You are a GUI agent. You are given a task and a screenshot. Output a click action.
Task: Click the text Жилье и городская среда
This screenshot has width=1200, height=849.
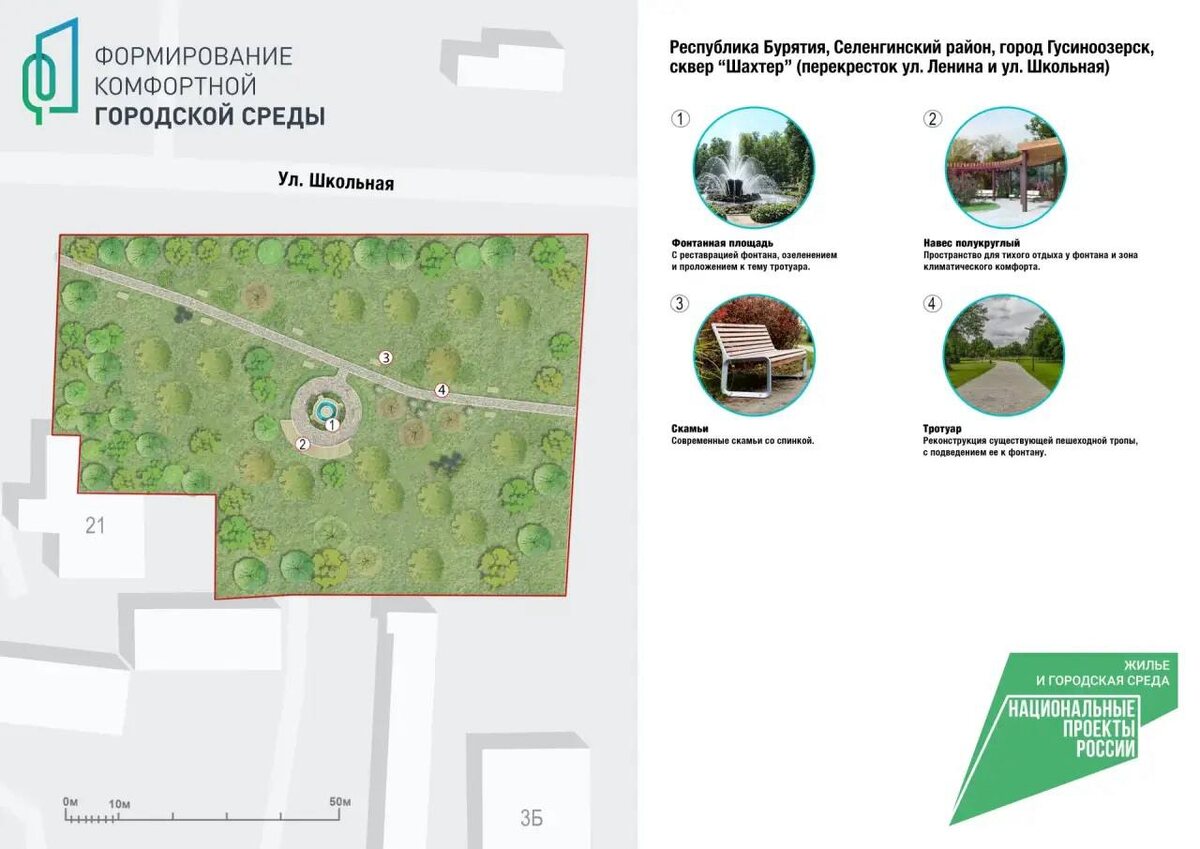click(x=1103, y=673)
